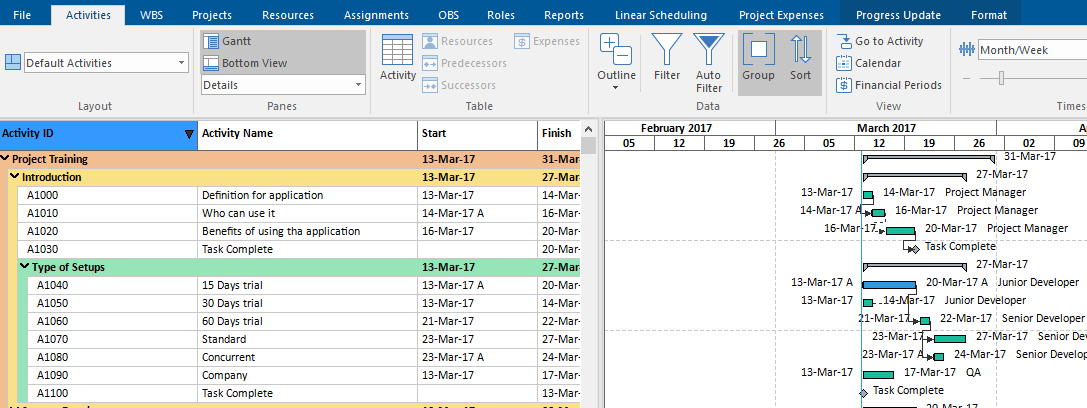Screen dimensions: 1087x408
Task: Open the Activity table view
Action: coord(398,58)
